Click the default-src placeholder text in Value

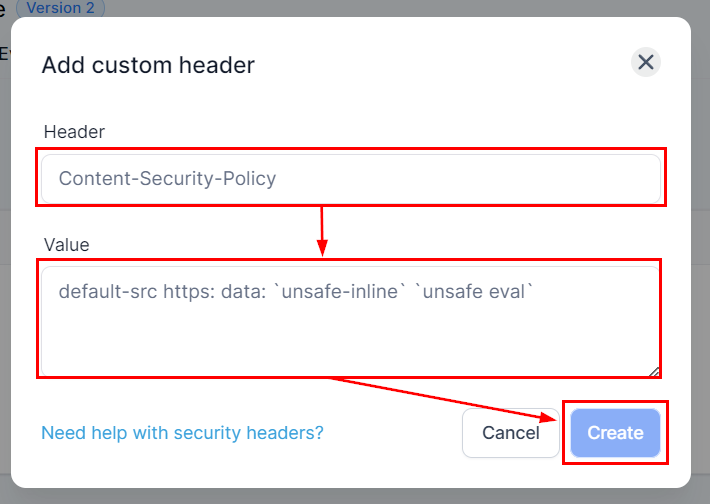[x=108, y=291]
